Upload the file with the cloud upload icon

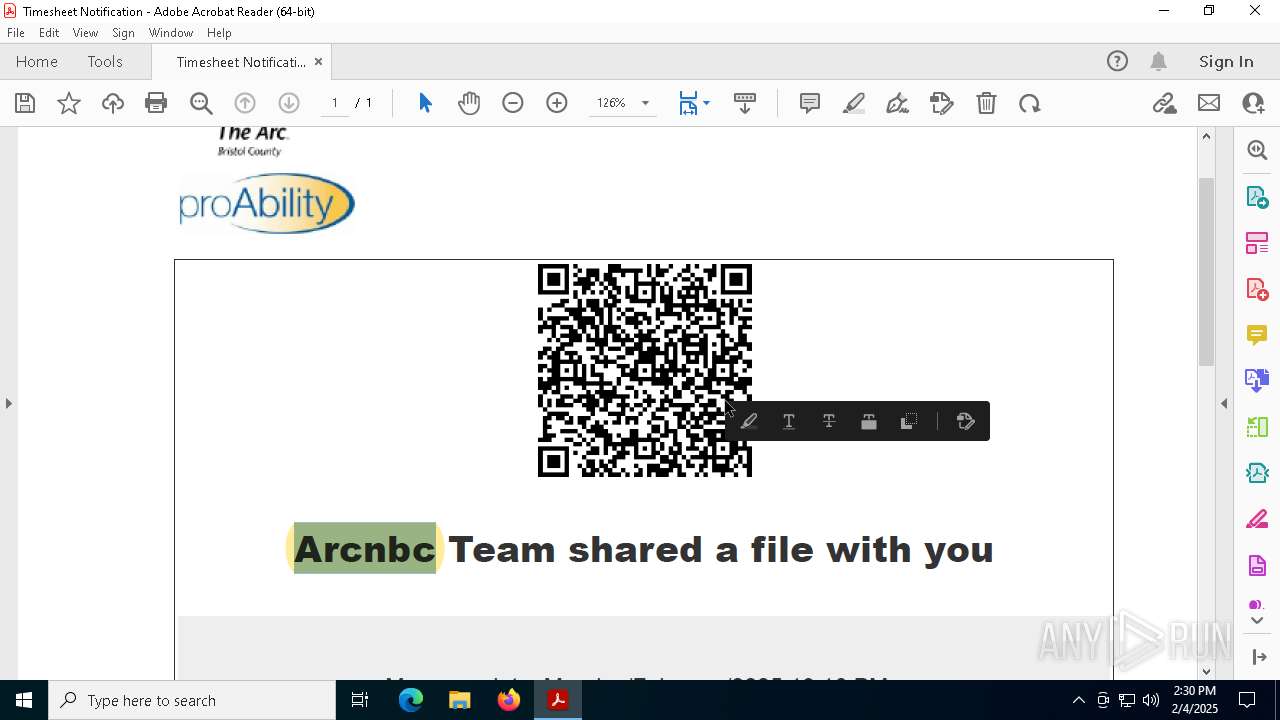113,103
